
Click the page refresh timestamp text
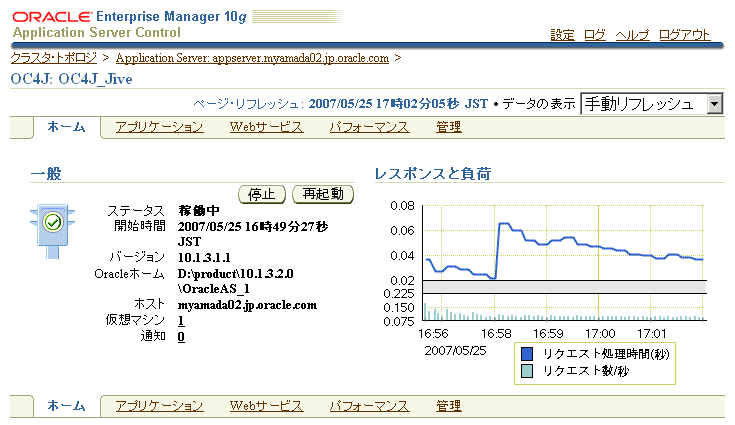tap(398, 104)
